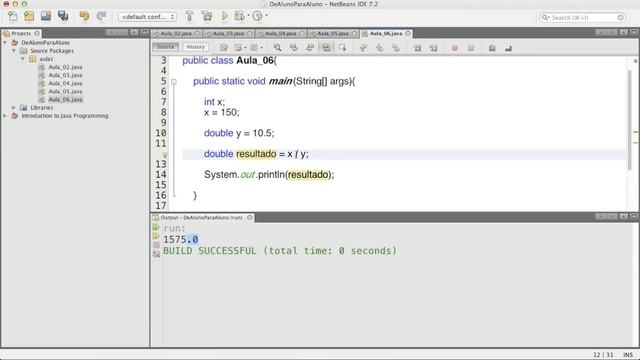
Task: Click the New Project toolbar icon
Action: pyautogui.click(x=29, y=16)
